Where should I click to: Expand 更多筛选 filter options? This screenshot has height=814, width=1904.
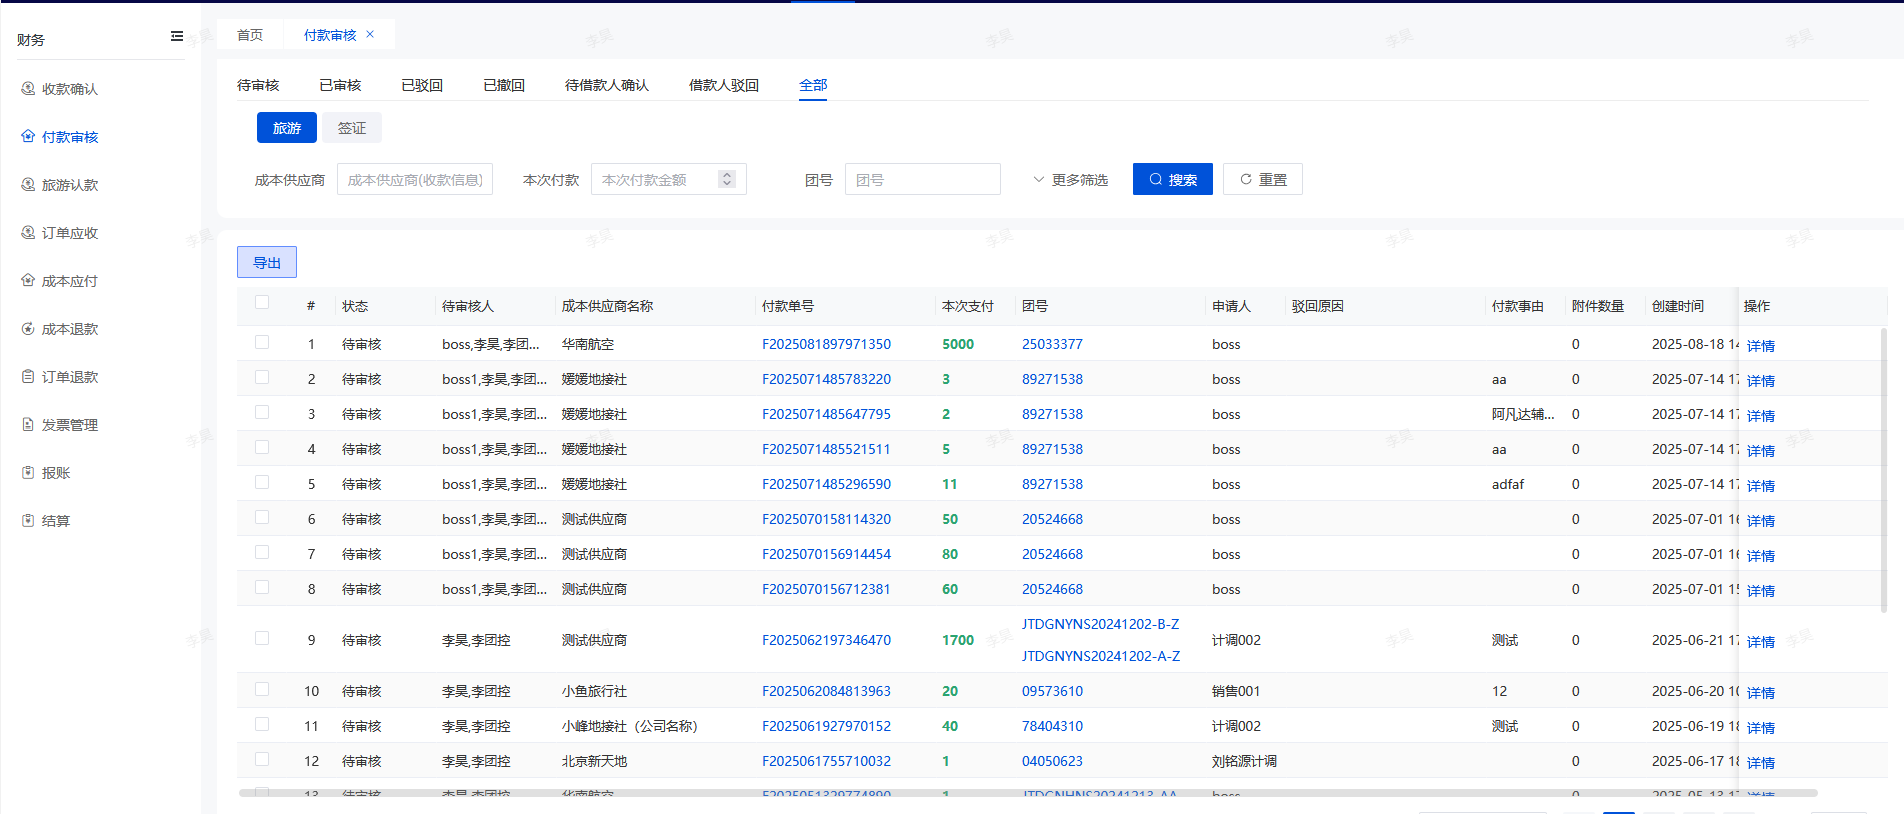click(1070, 180)
